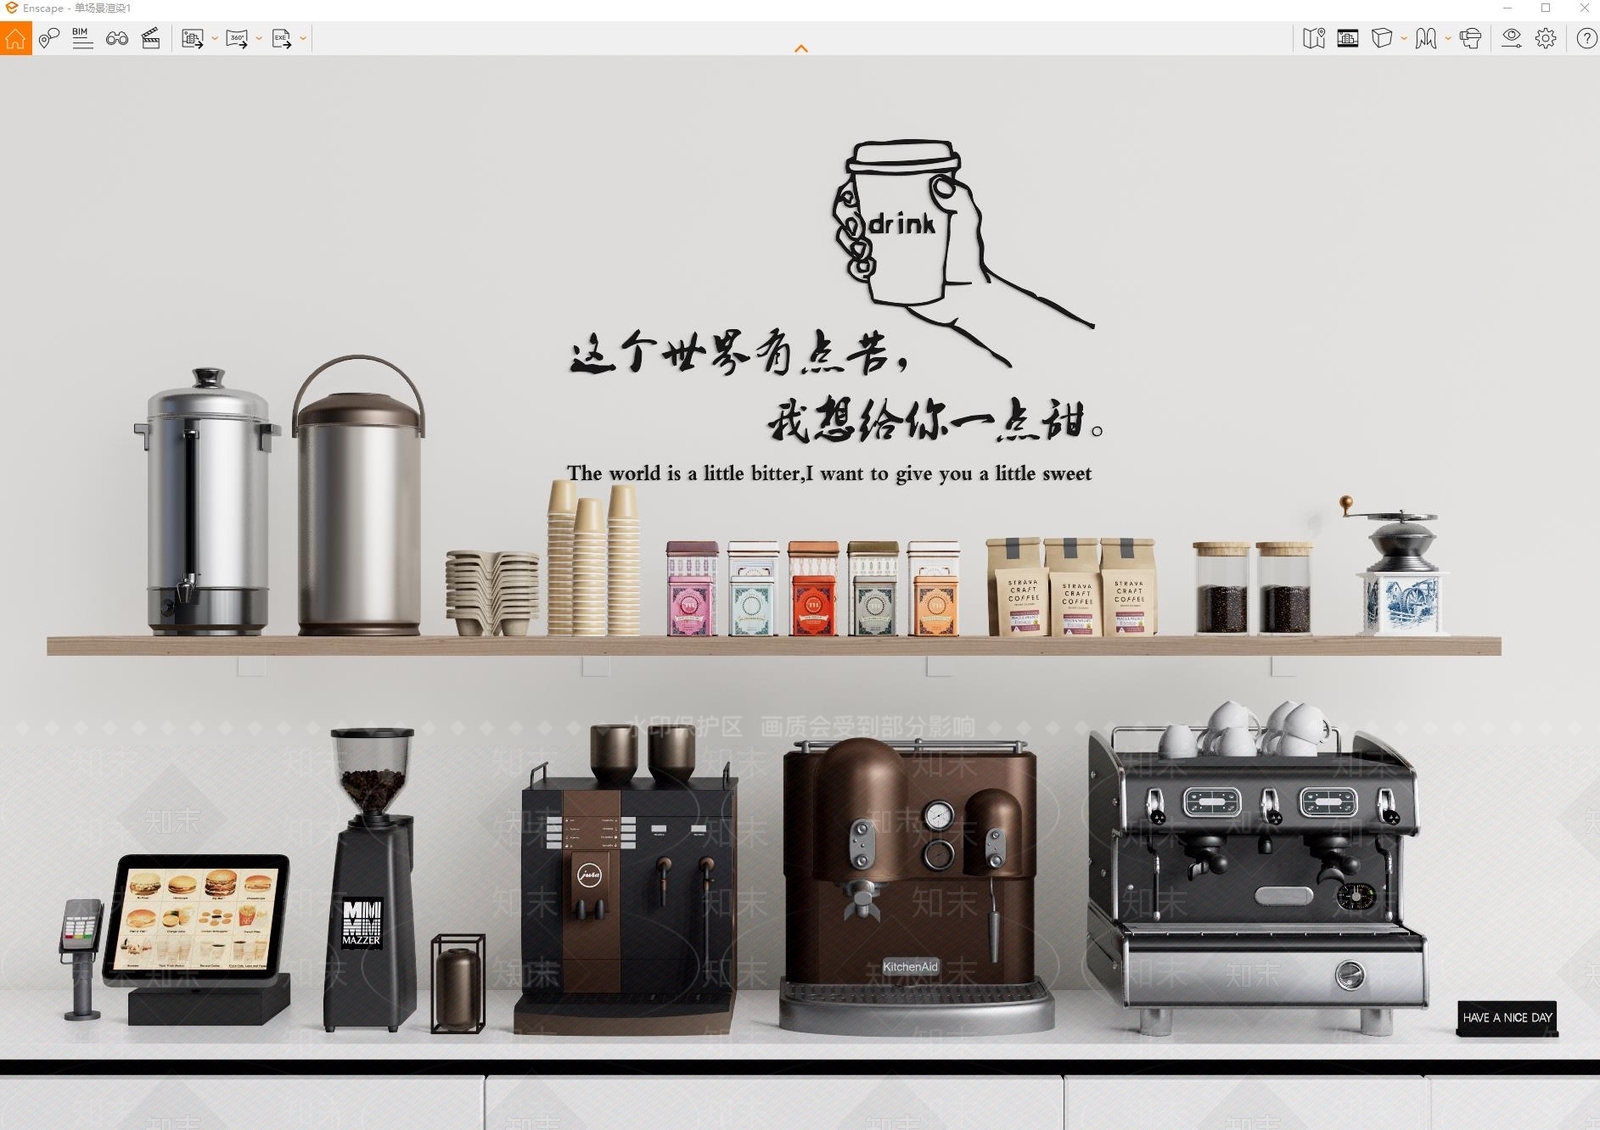Open the visual settings eye icon
Screen dimensions: 1600x1130
click(1512, 38)
